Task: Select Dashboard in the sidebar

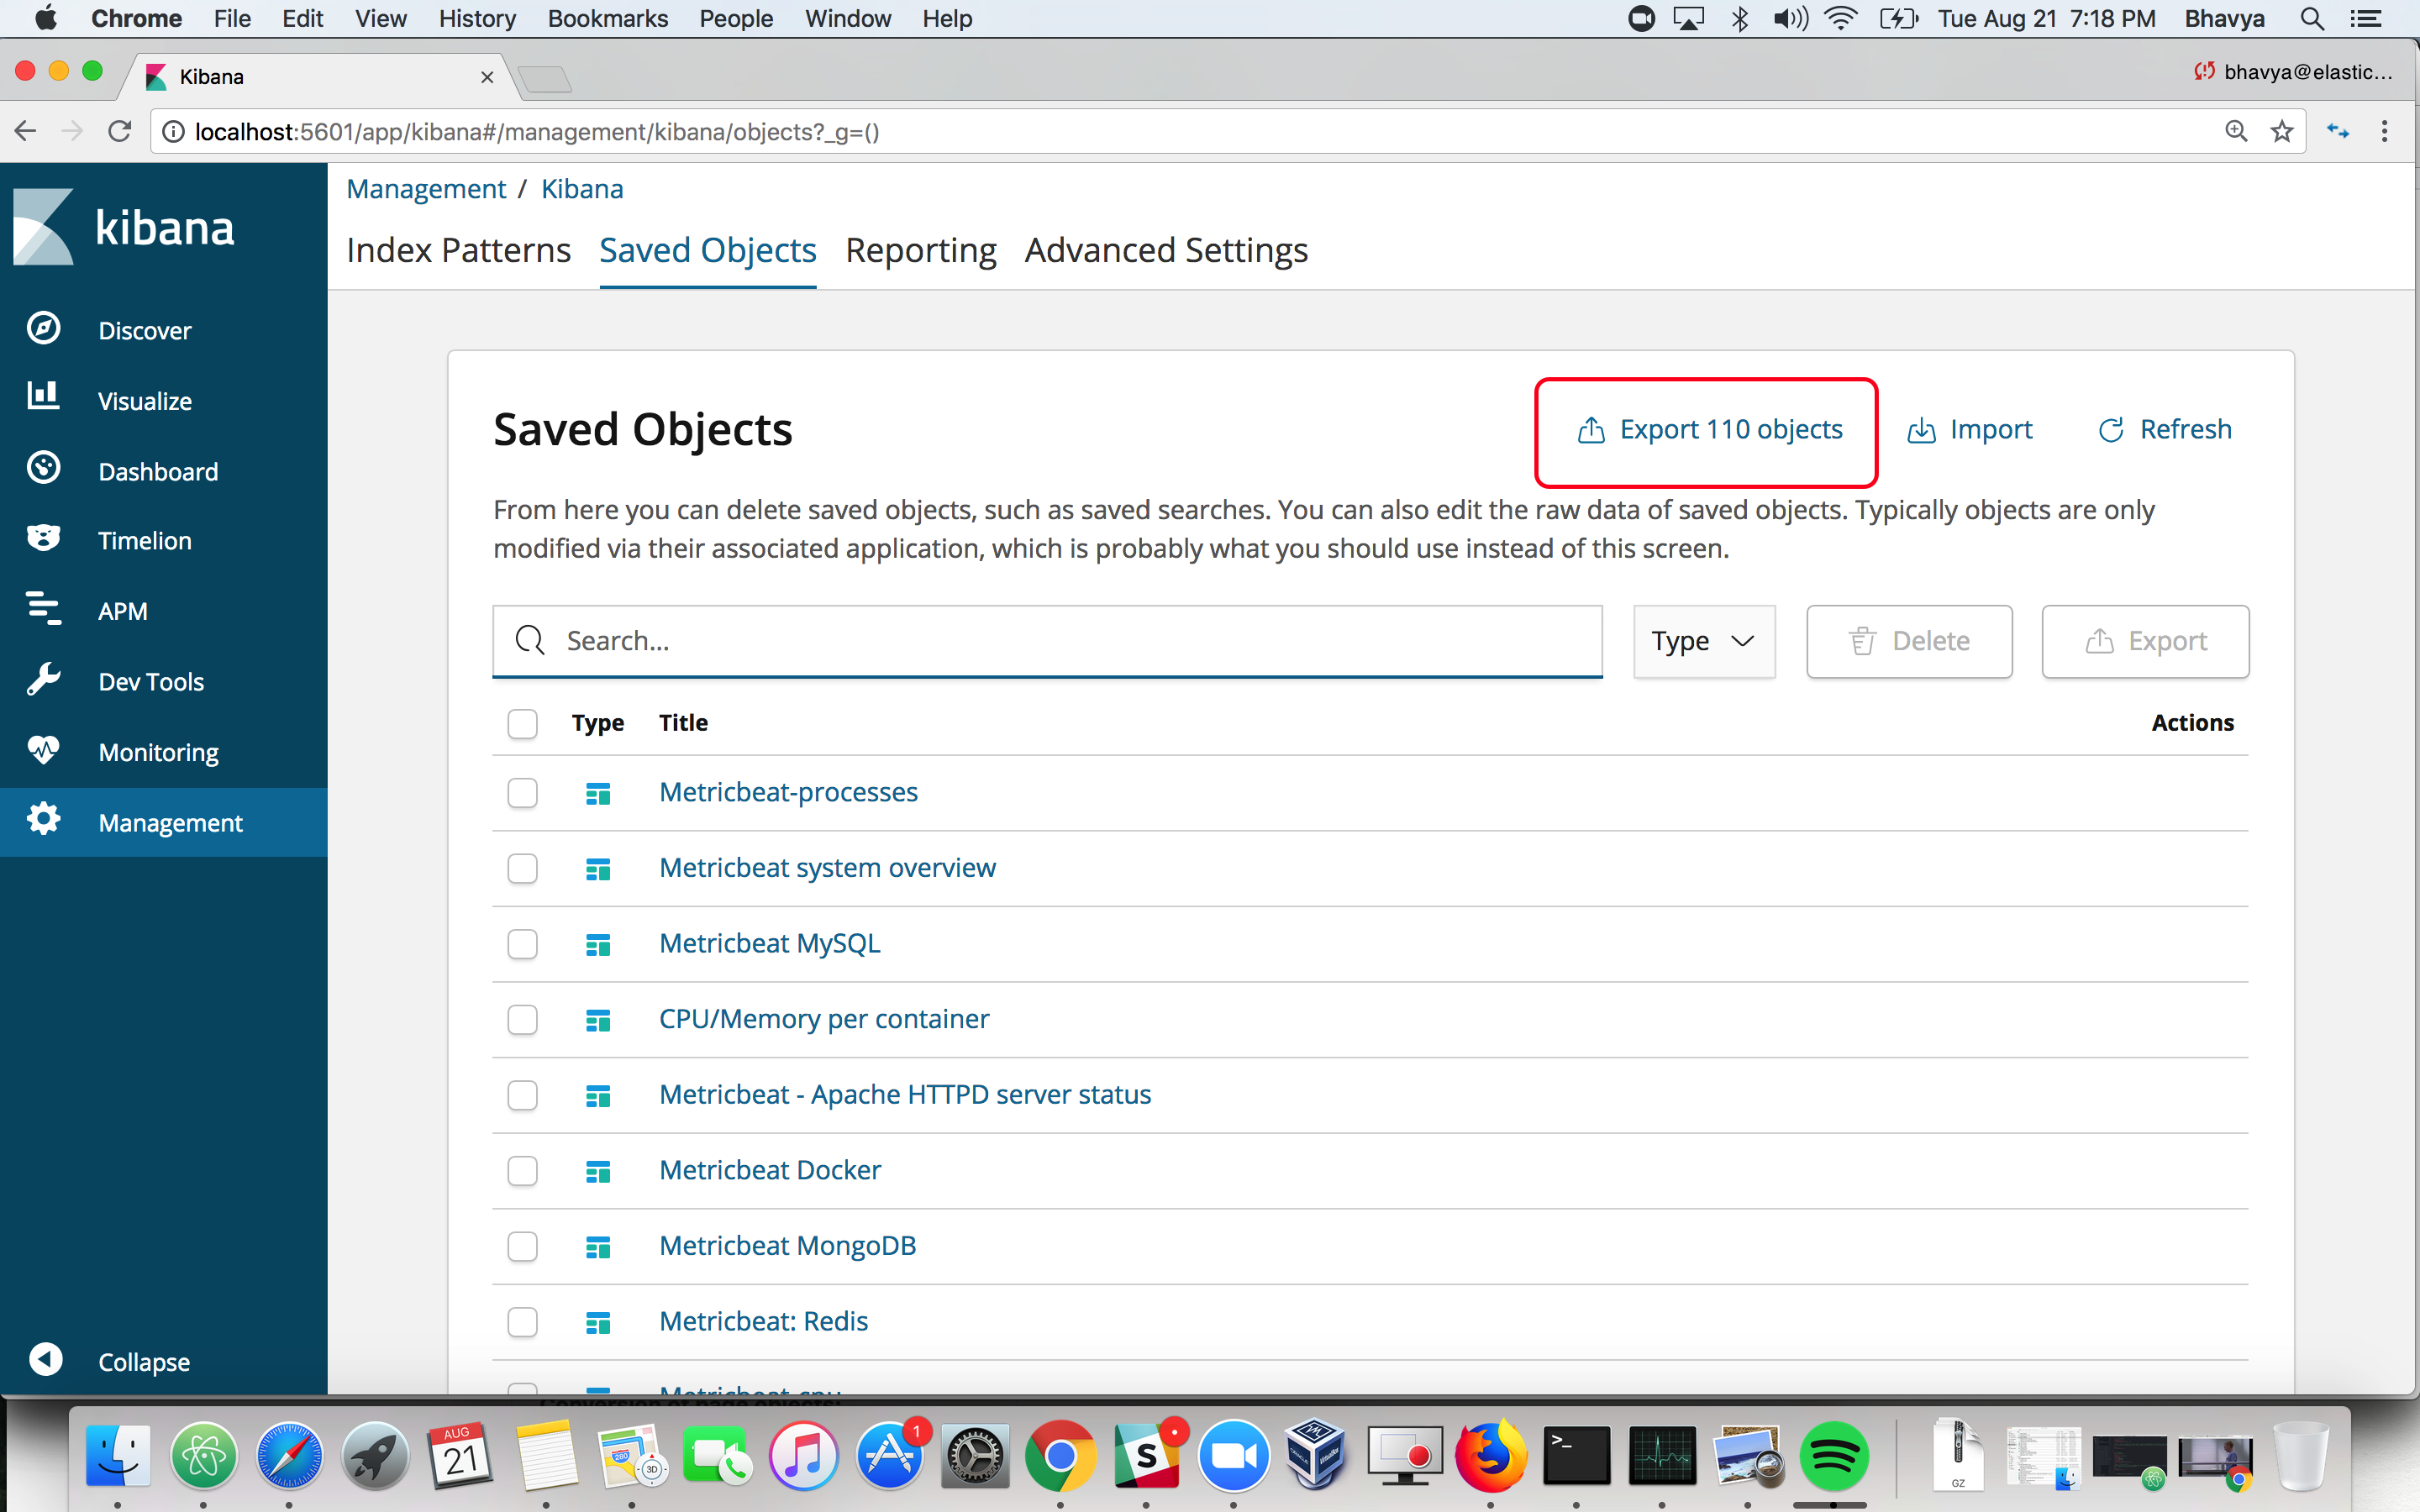Action: point(158,471)
